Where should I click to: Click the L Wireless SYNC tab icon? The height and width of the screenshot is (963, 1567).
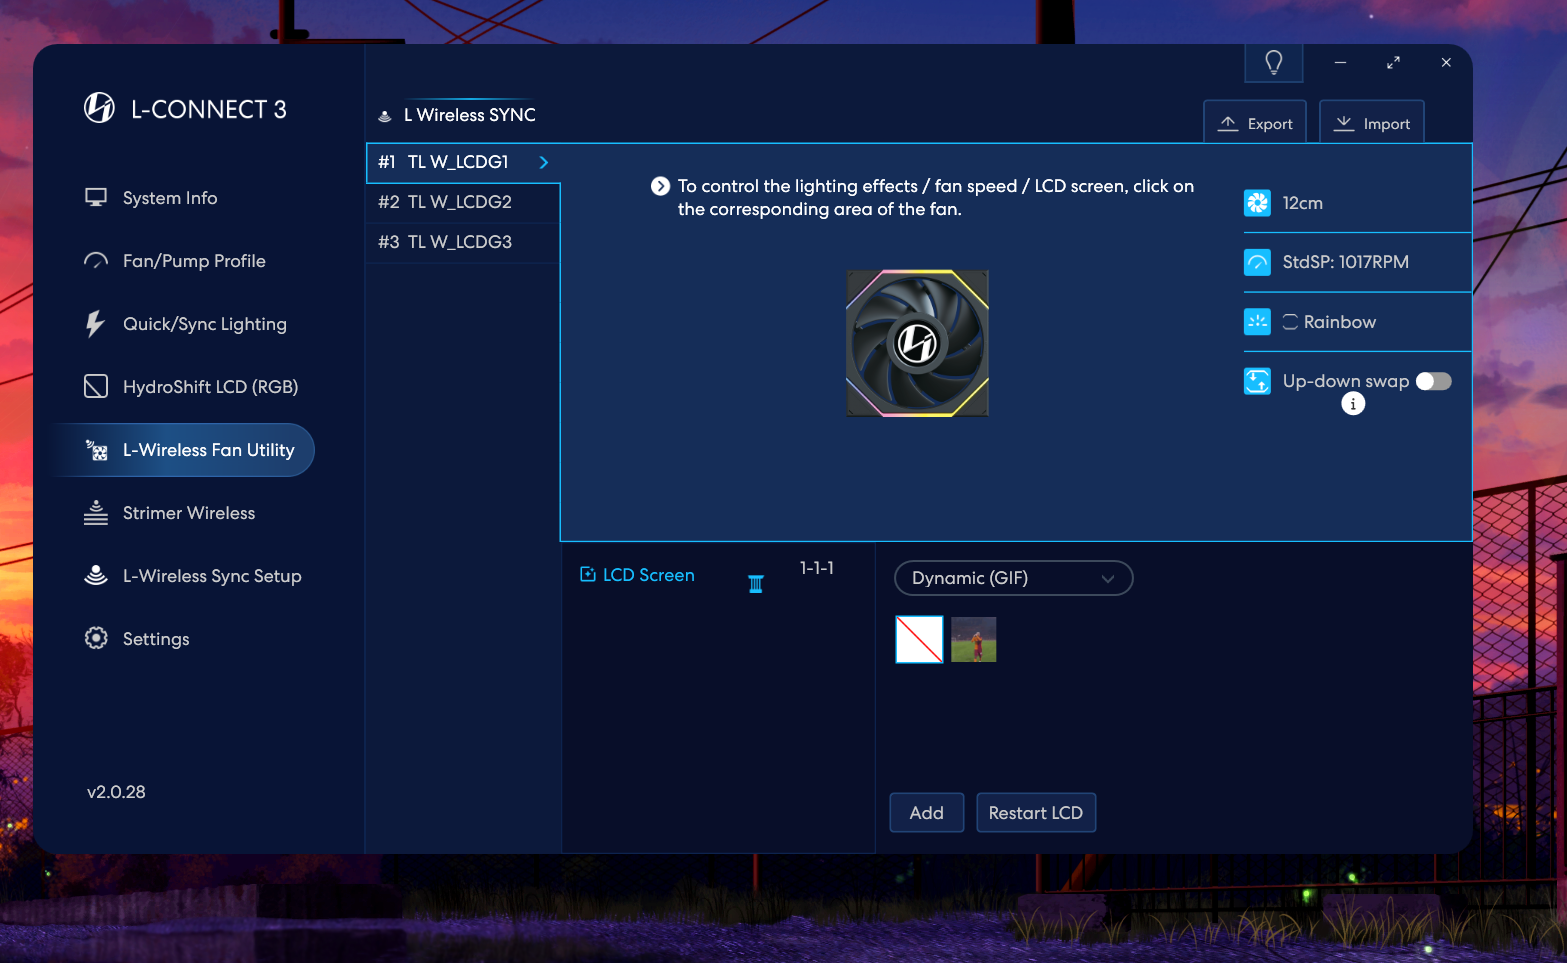tap(385, 116)
